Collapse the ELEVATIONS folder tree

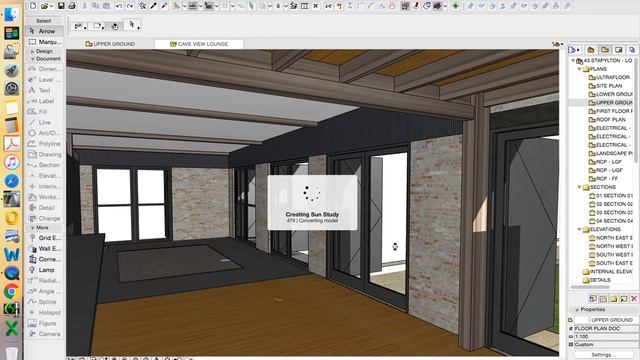click(579, 229)
